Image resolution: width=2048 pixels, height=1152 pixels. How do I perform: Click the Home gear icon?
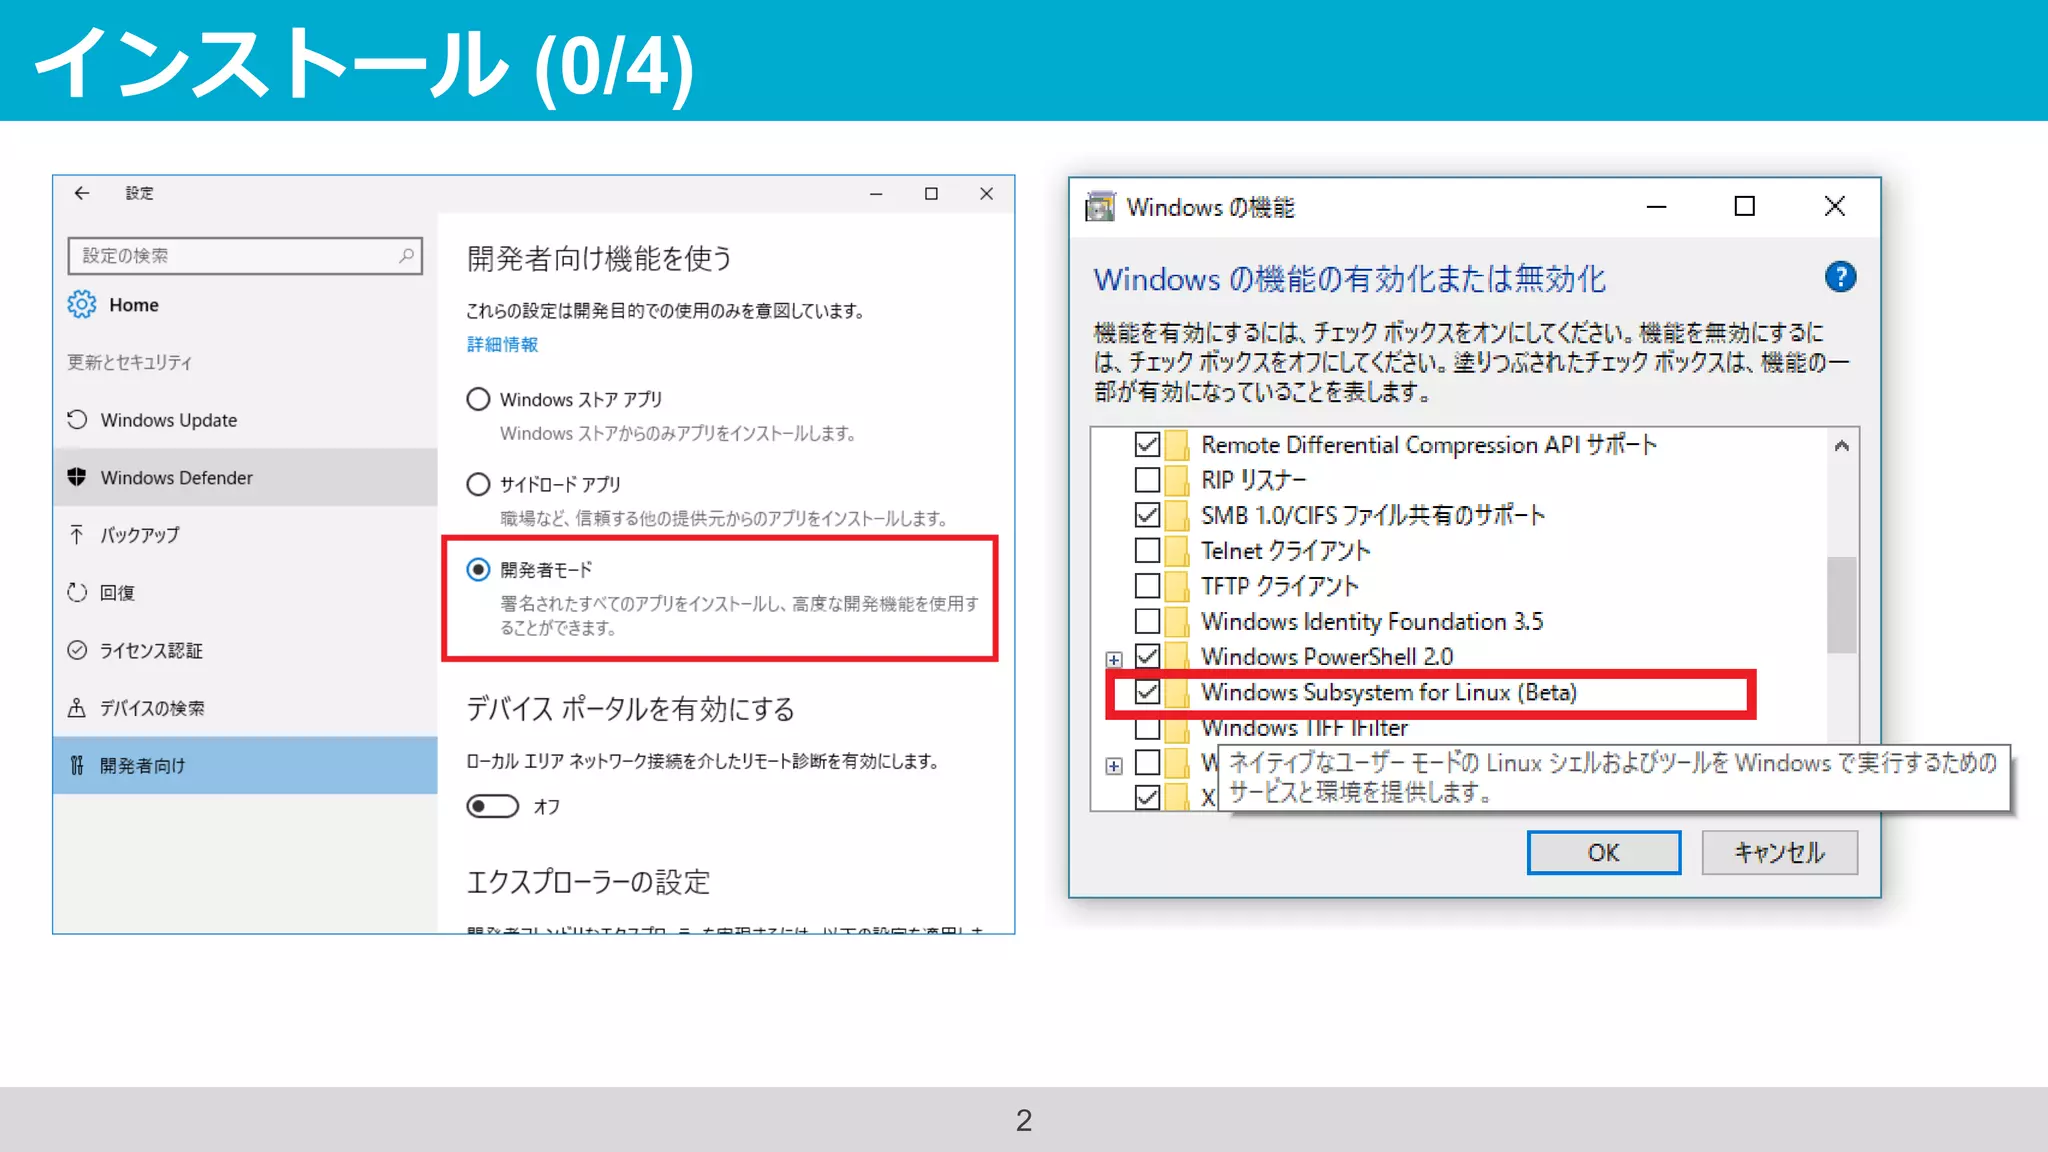pos(82,304)
